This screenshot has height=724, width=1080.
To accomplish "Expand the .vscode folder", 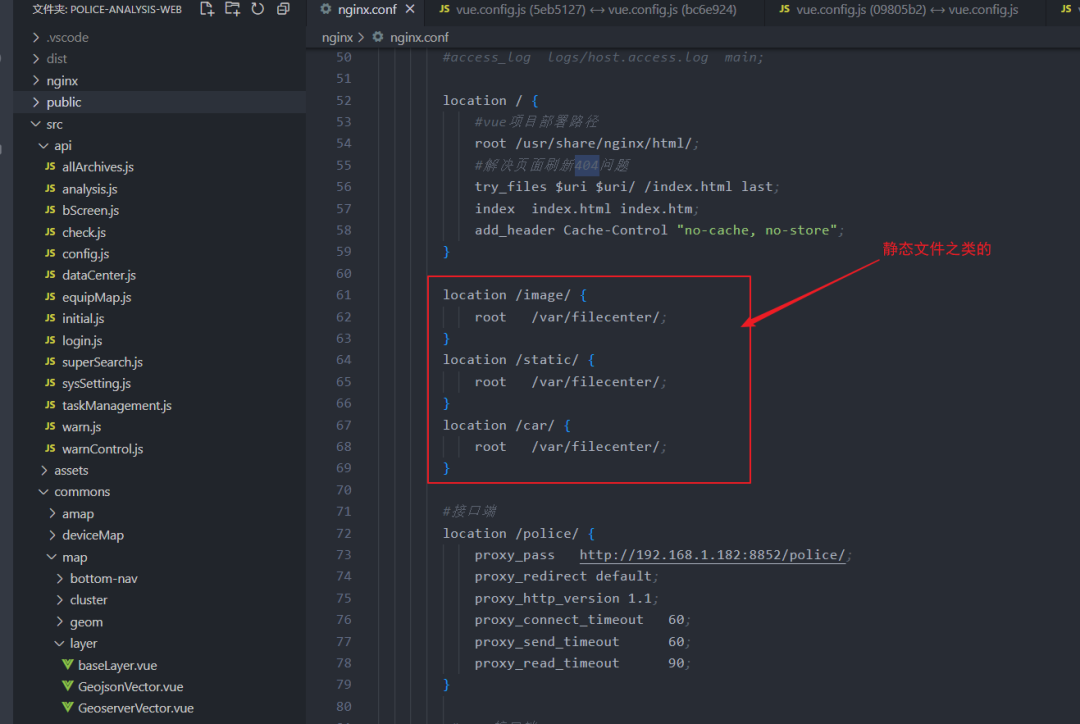I will coord(67,37).
